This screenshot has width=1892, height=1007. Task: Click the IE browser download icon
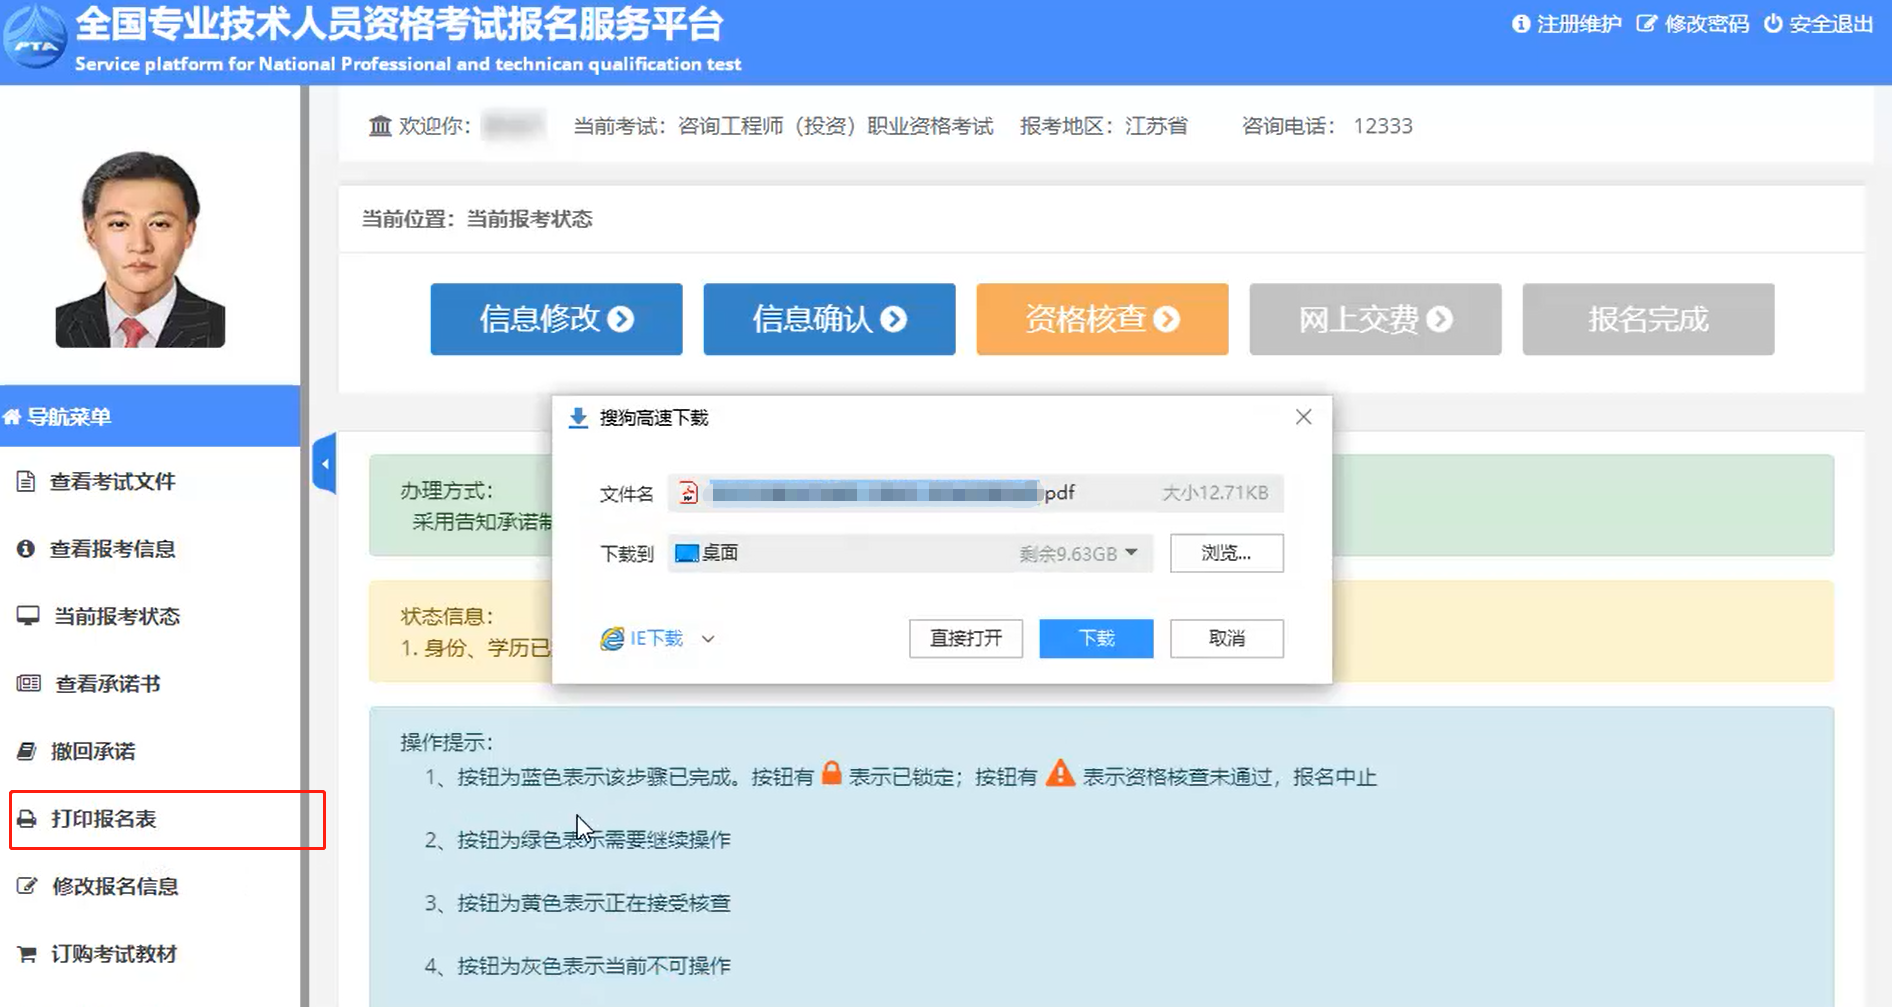click(612, 639)
